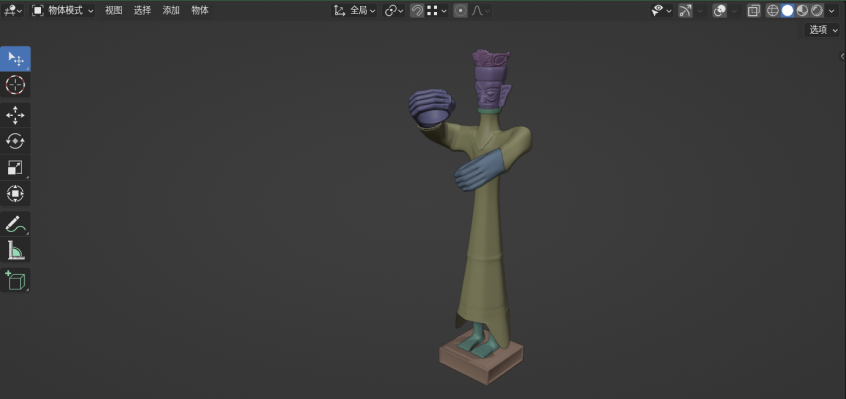Activate the Move tool
The width and height of the screenshot is (846, 399).
(15, 115)
